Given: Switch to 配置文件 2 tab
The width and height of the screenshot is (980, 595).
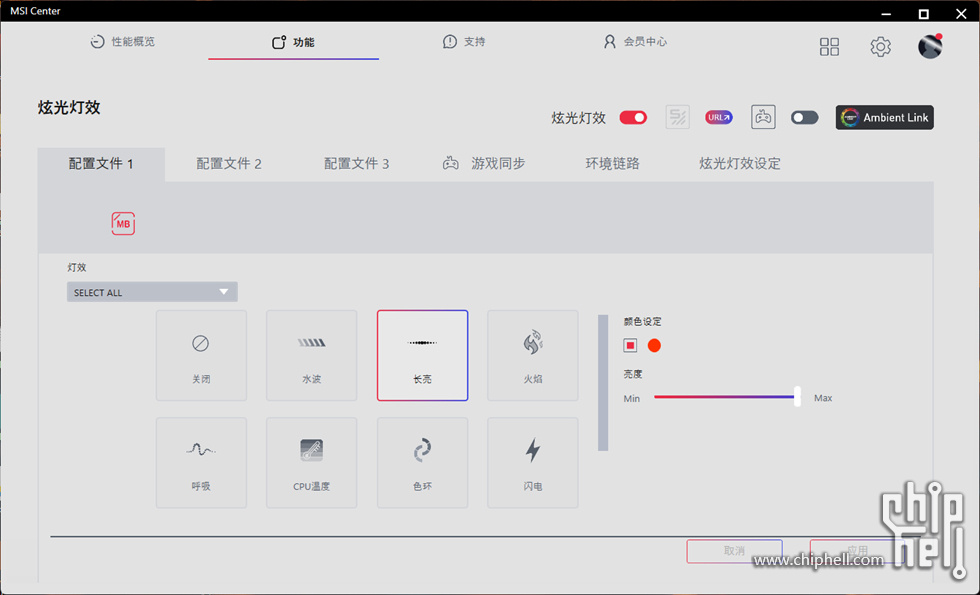Looking at the screenshot, I should coord(229,164).
